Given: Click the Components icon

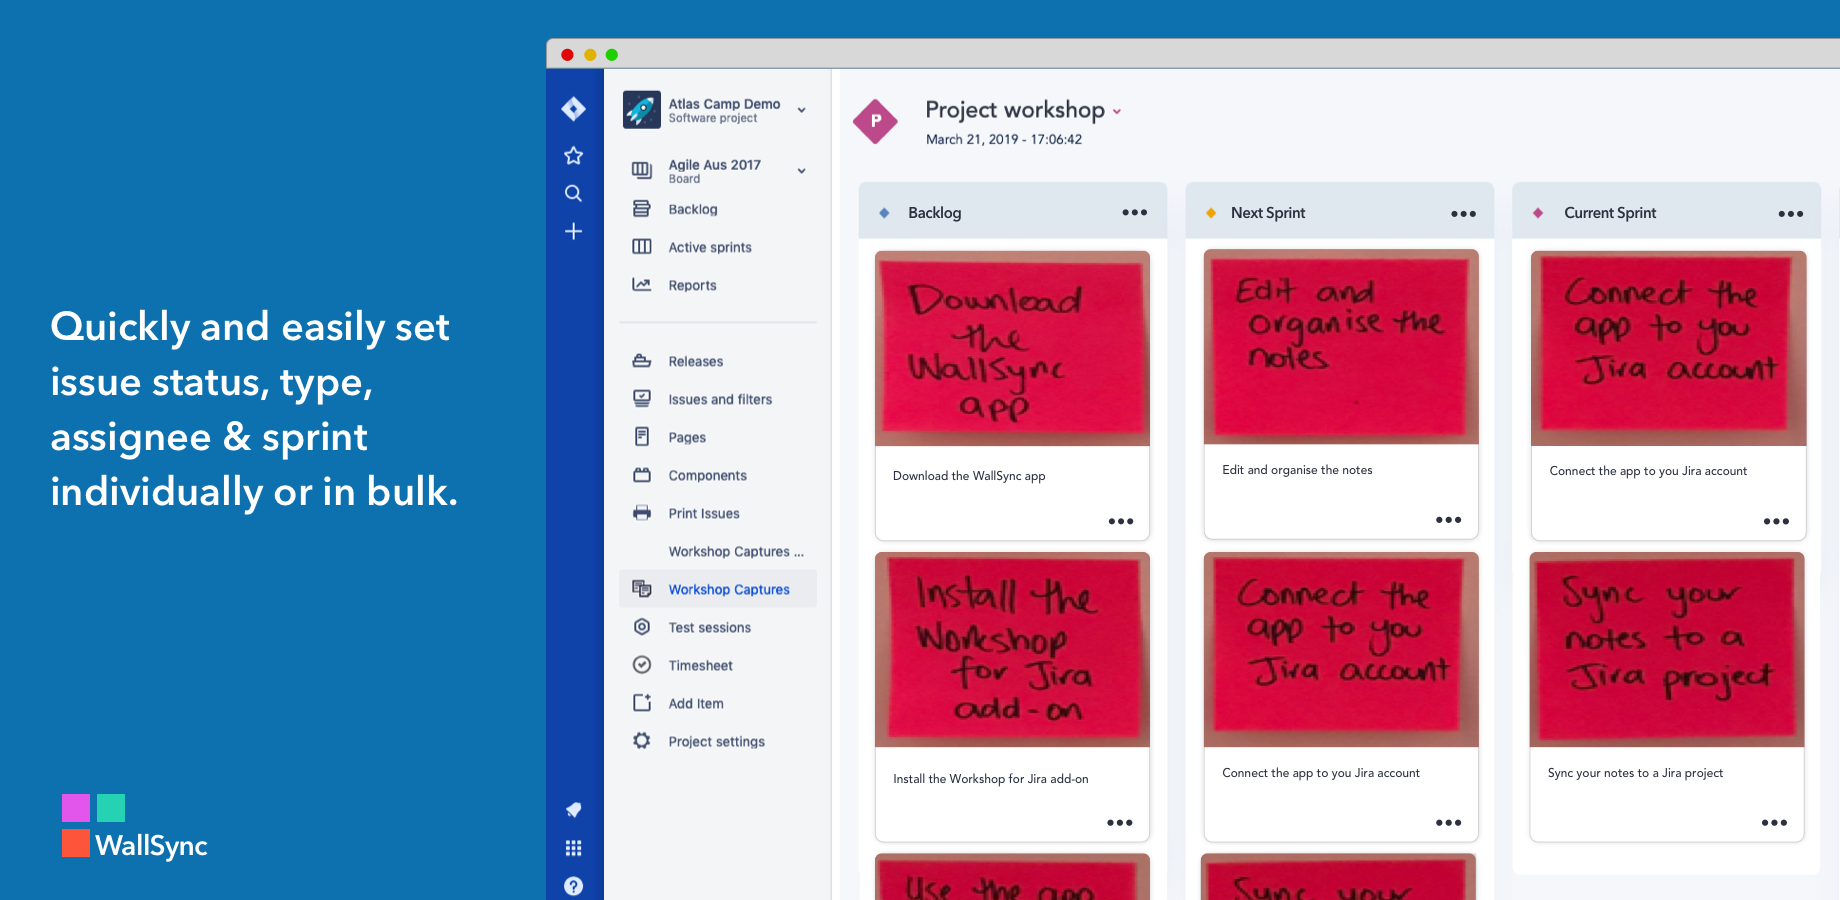Looking at the screenshot, I should coord(642,475).
